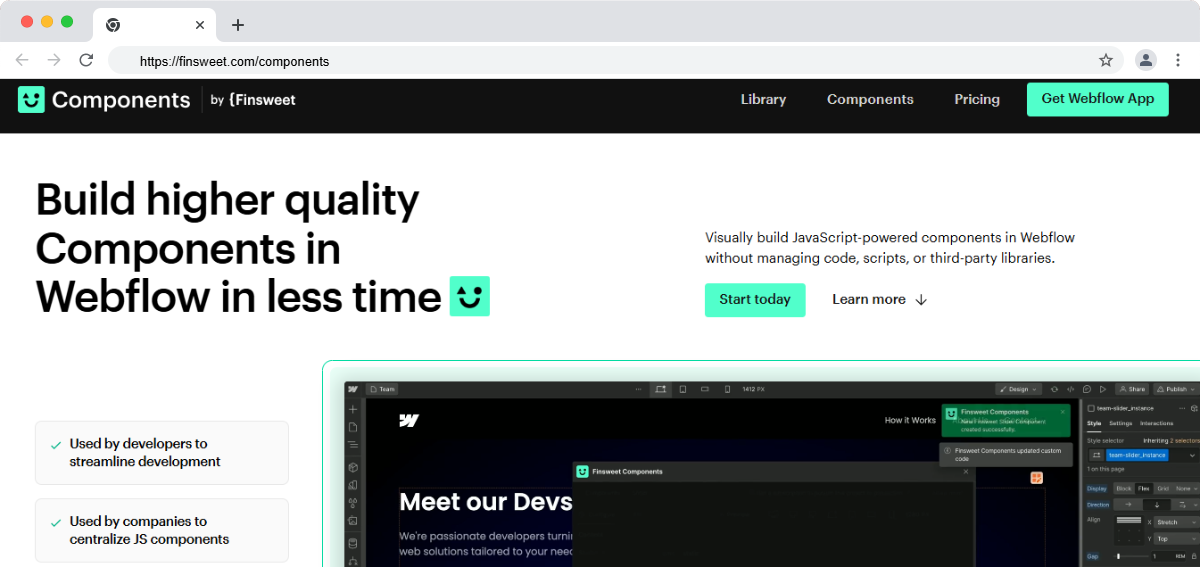Open the Pricing page
This screenshot has width=1200, height=567.
(977, 99)
